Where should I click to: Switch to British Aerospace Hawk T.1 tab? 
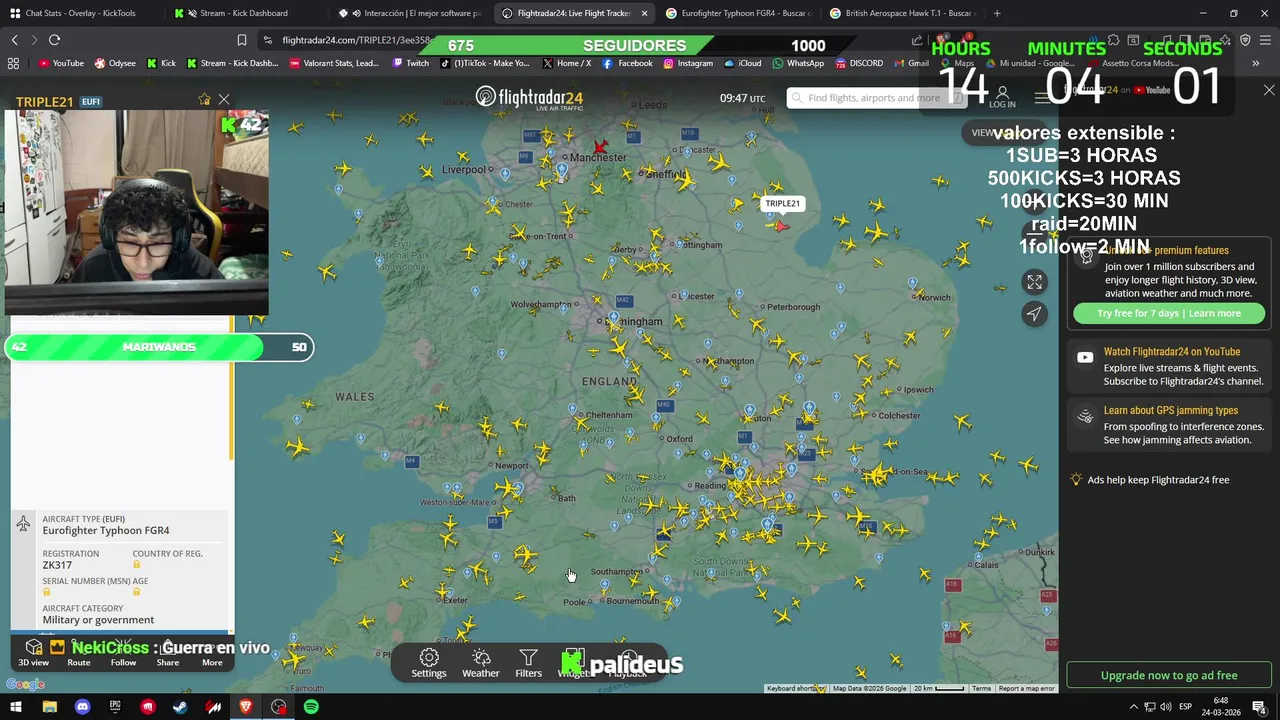click(x=903, y=13)
